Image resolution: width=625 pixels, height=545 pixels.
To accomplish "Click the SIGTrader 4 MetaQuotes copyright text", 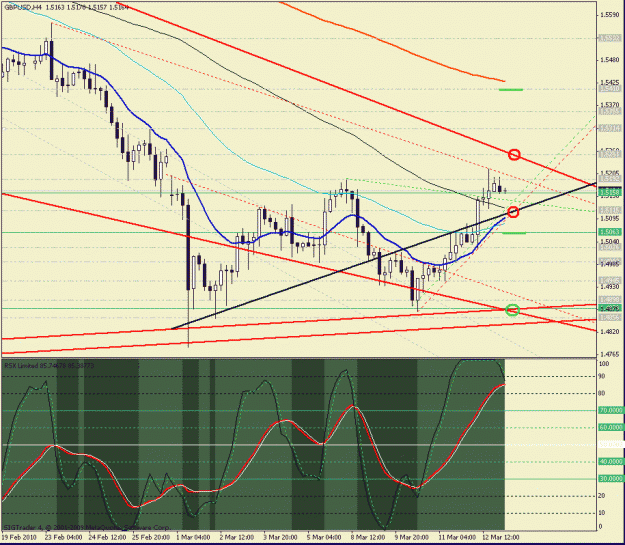I will 86,527.
